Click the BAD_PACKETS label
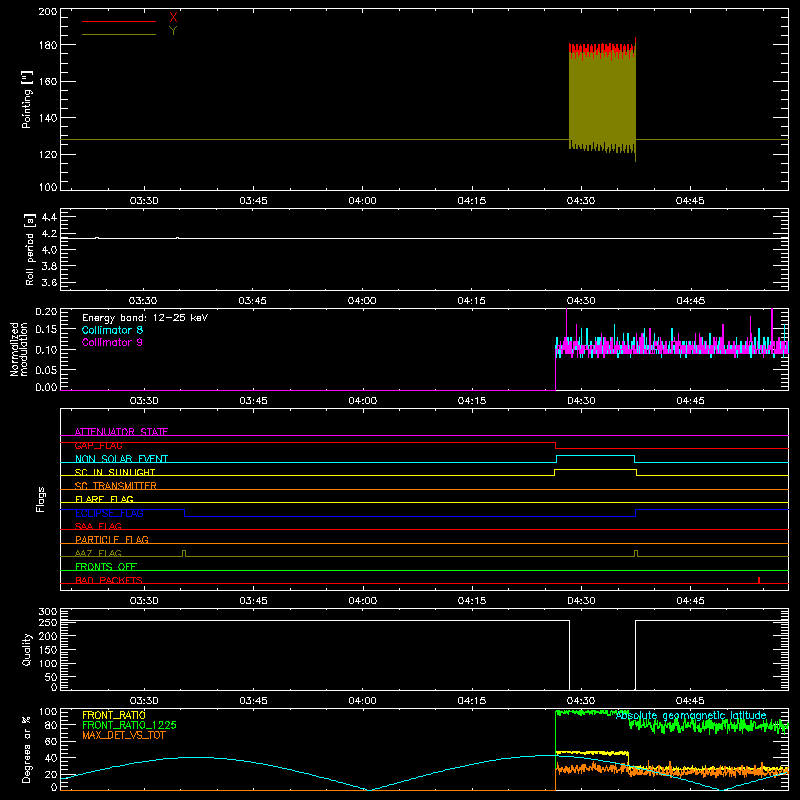 (x=109, y=580)
